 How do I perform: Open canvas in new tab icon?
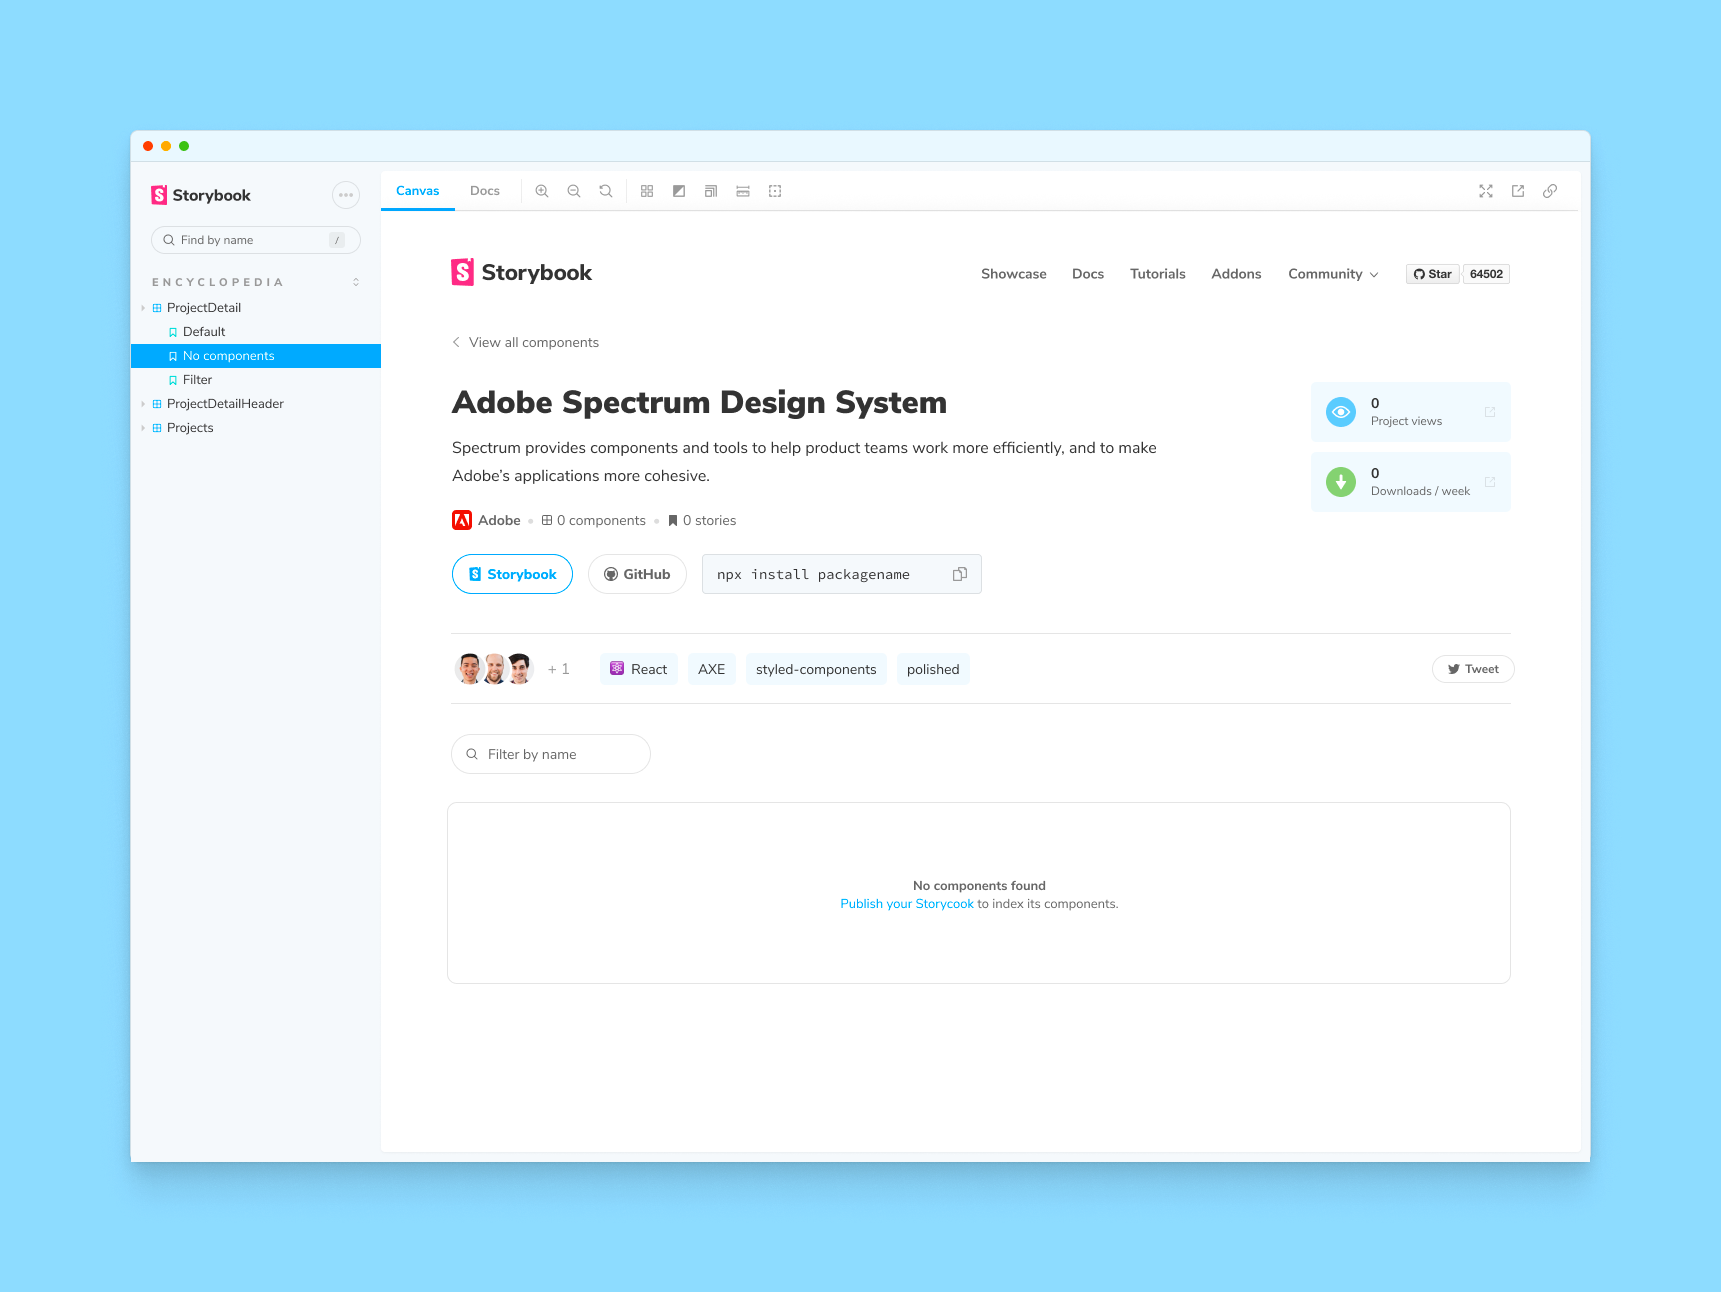pyautogui.click(x=1518, y=191)
